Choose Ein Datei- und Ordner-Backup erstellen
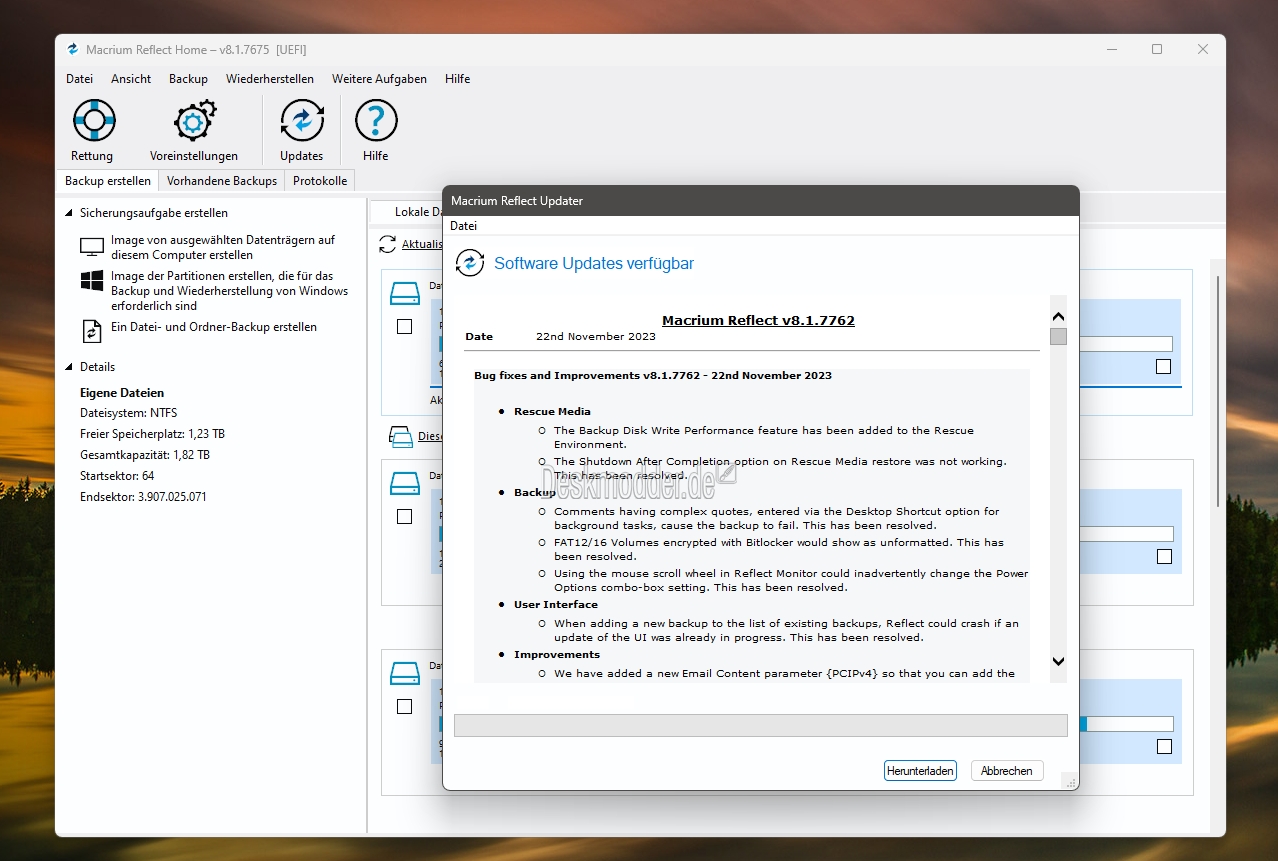 214,327
